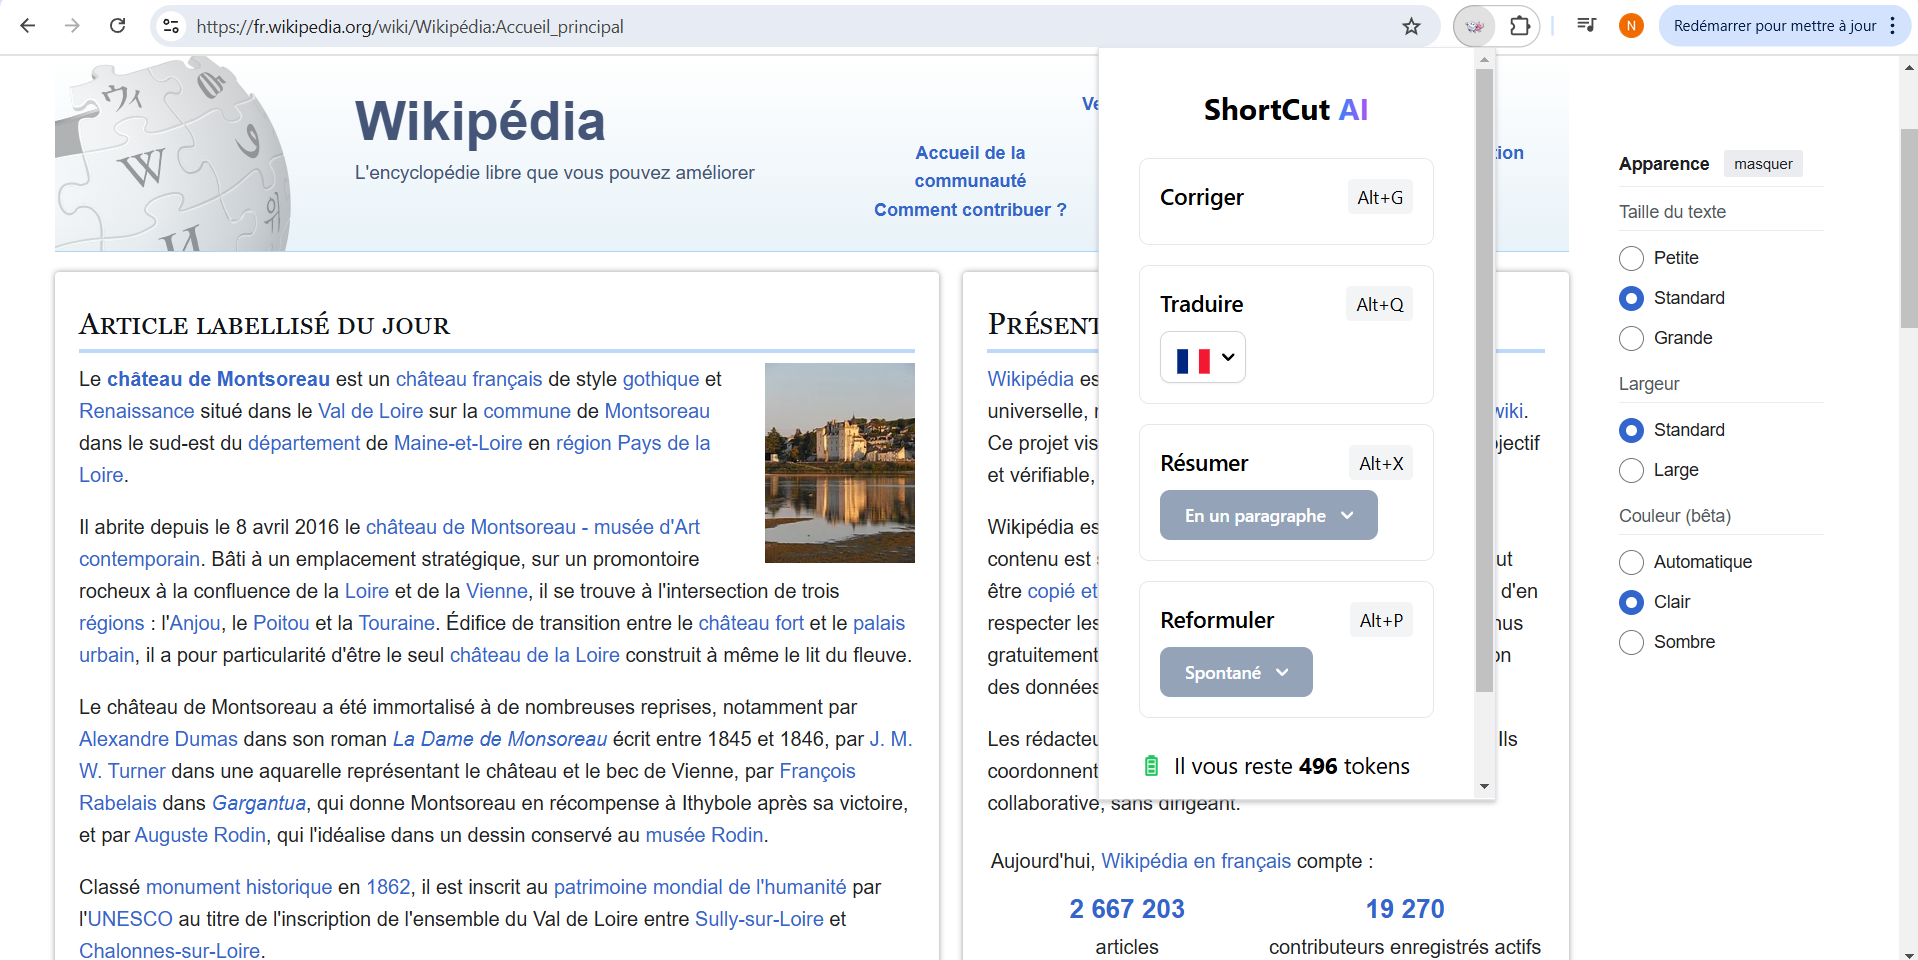Screen dimensions: 1918x960
Task: Click the Résumer action
Action: (x=1203, y=463)
